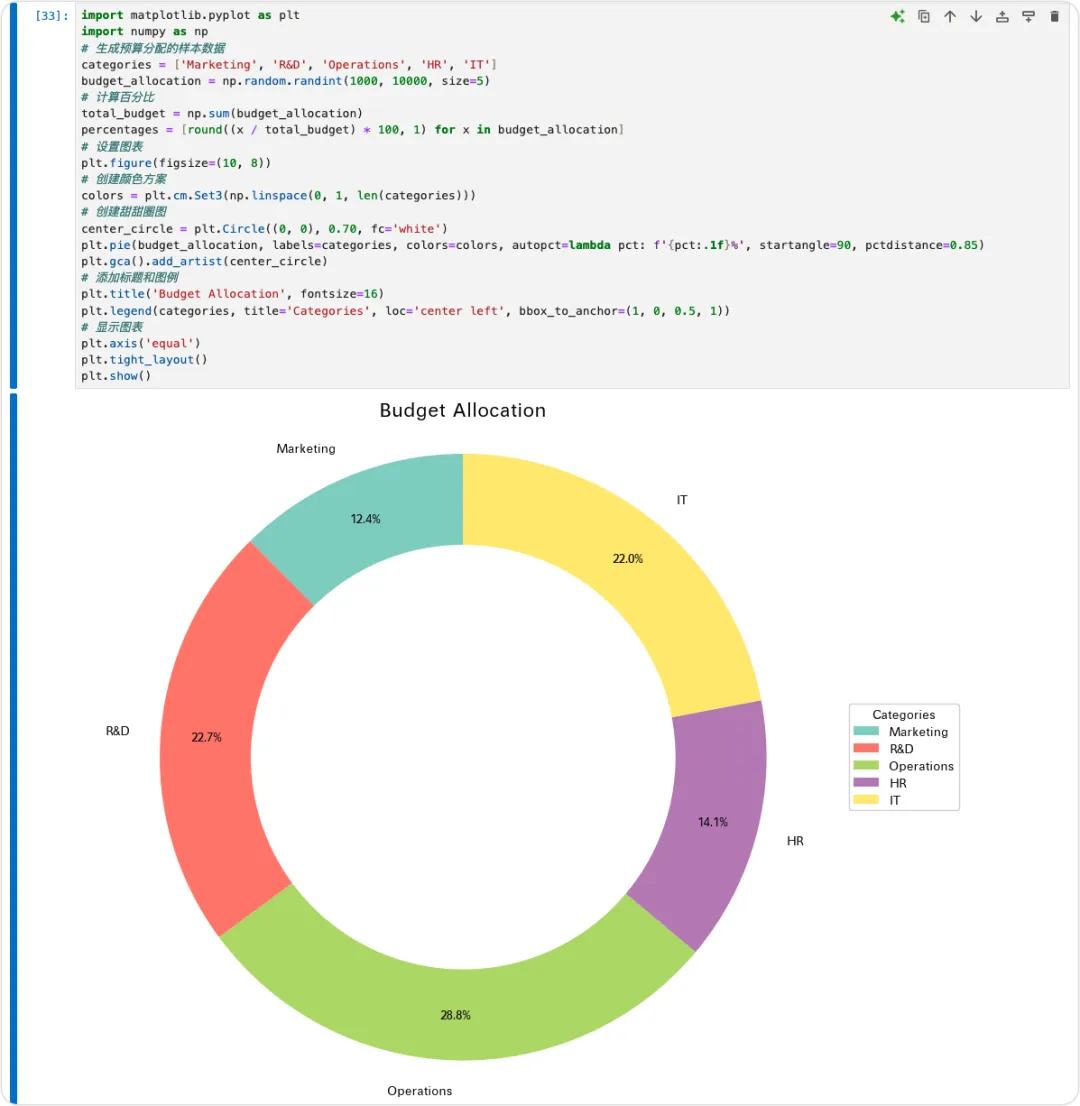Click the HR purple legend swatch
Screen dimensions: 1080x1106
(866, 783)
